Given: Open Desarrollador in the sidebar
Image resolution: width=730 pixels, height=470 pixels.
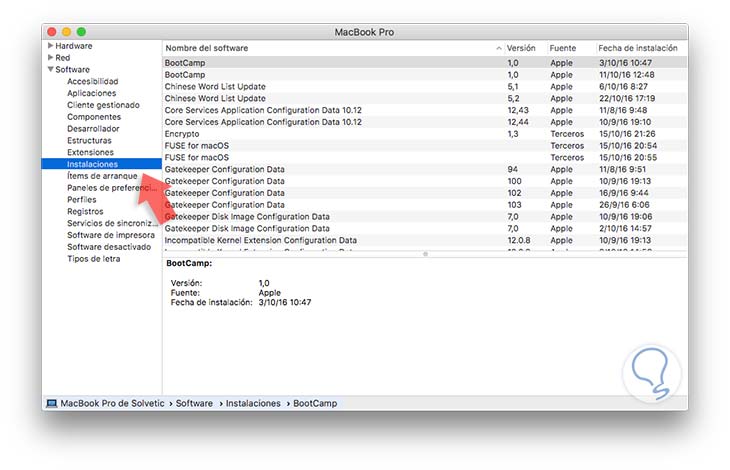Looking at the screenshot, I should pos(93,128).
